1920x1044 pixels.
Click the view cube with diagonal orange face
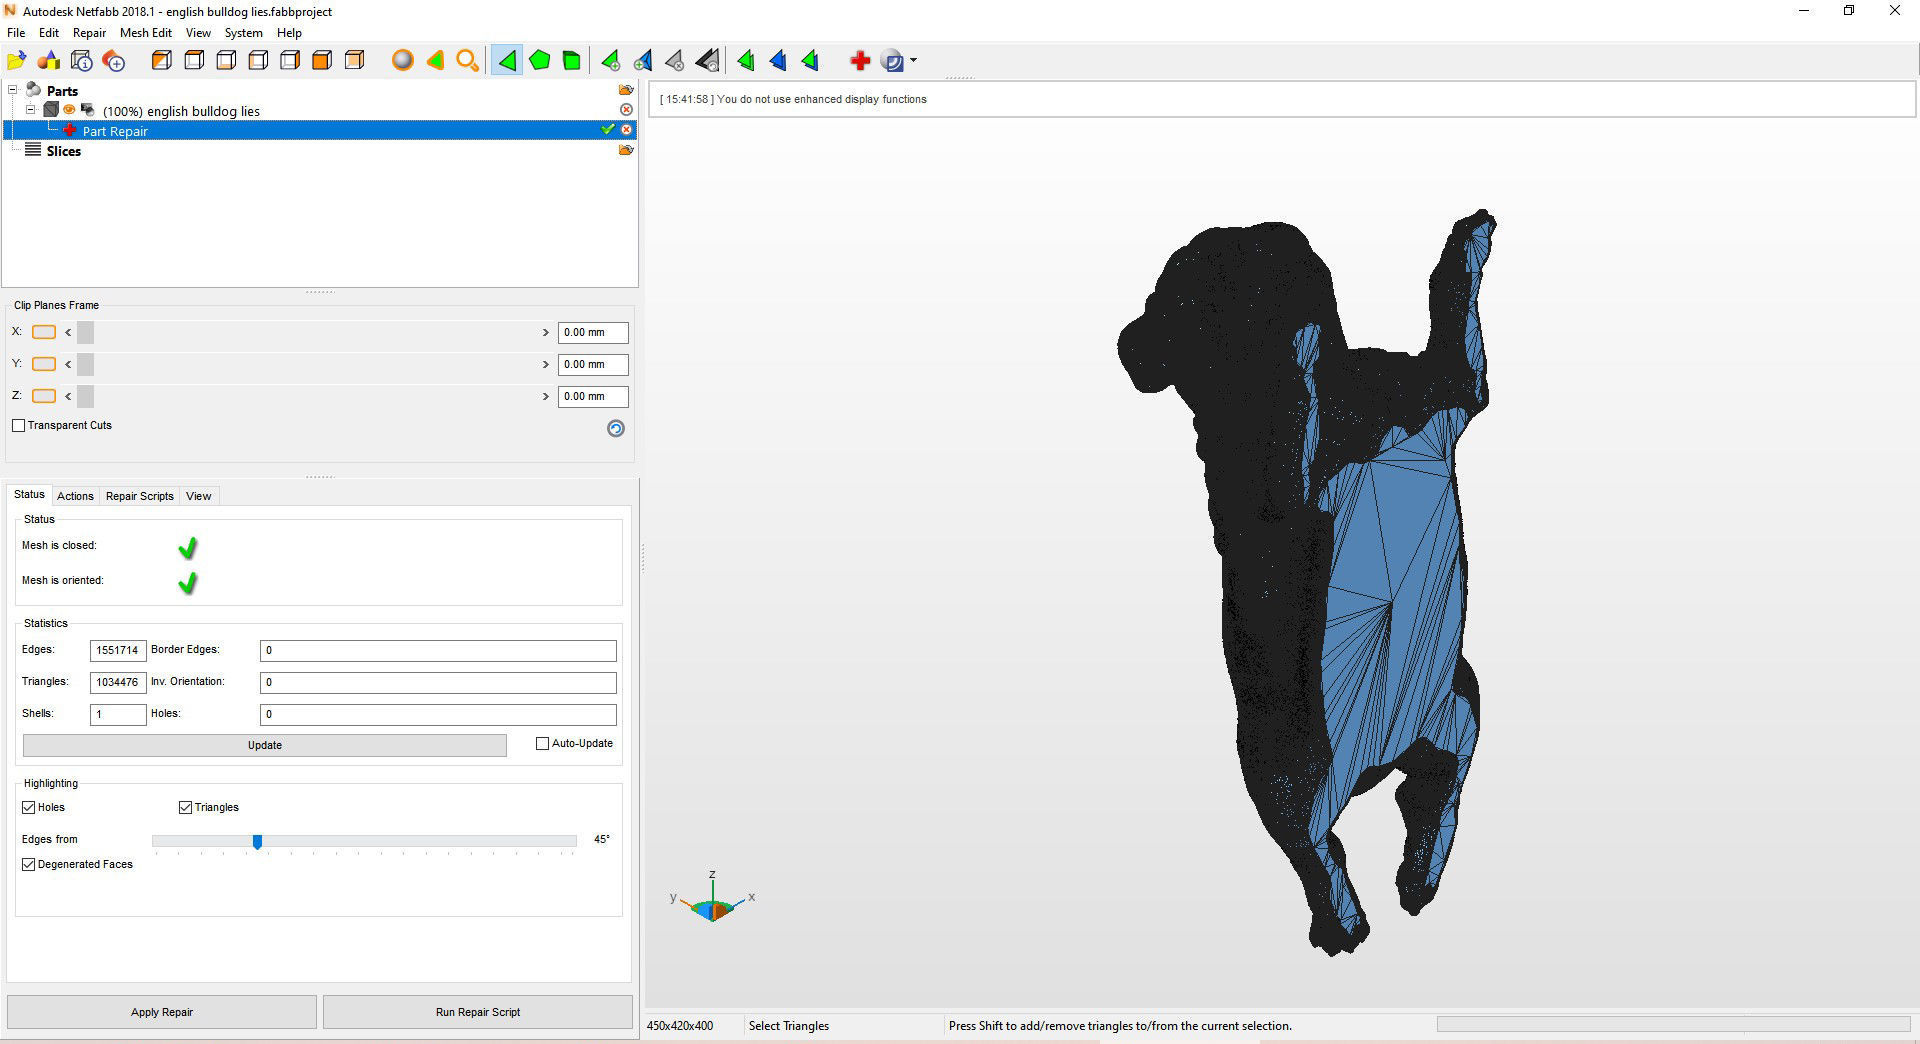(161, 61)
